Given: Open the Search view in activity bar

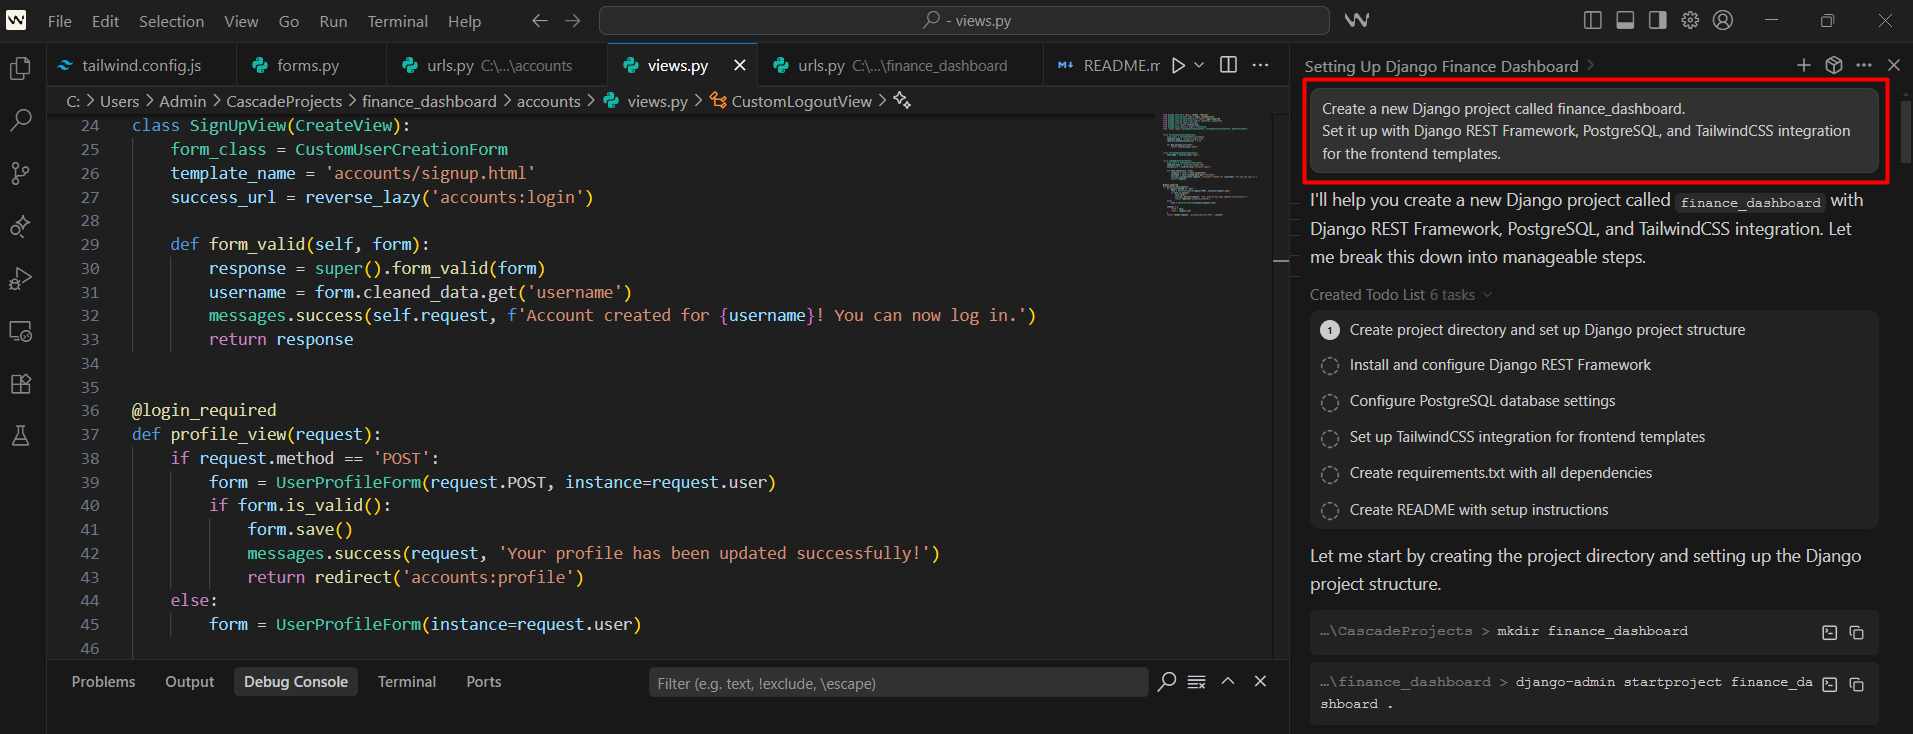Looking at the screenshot, I should (20, 120).
